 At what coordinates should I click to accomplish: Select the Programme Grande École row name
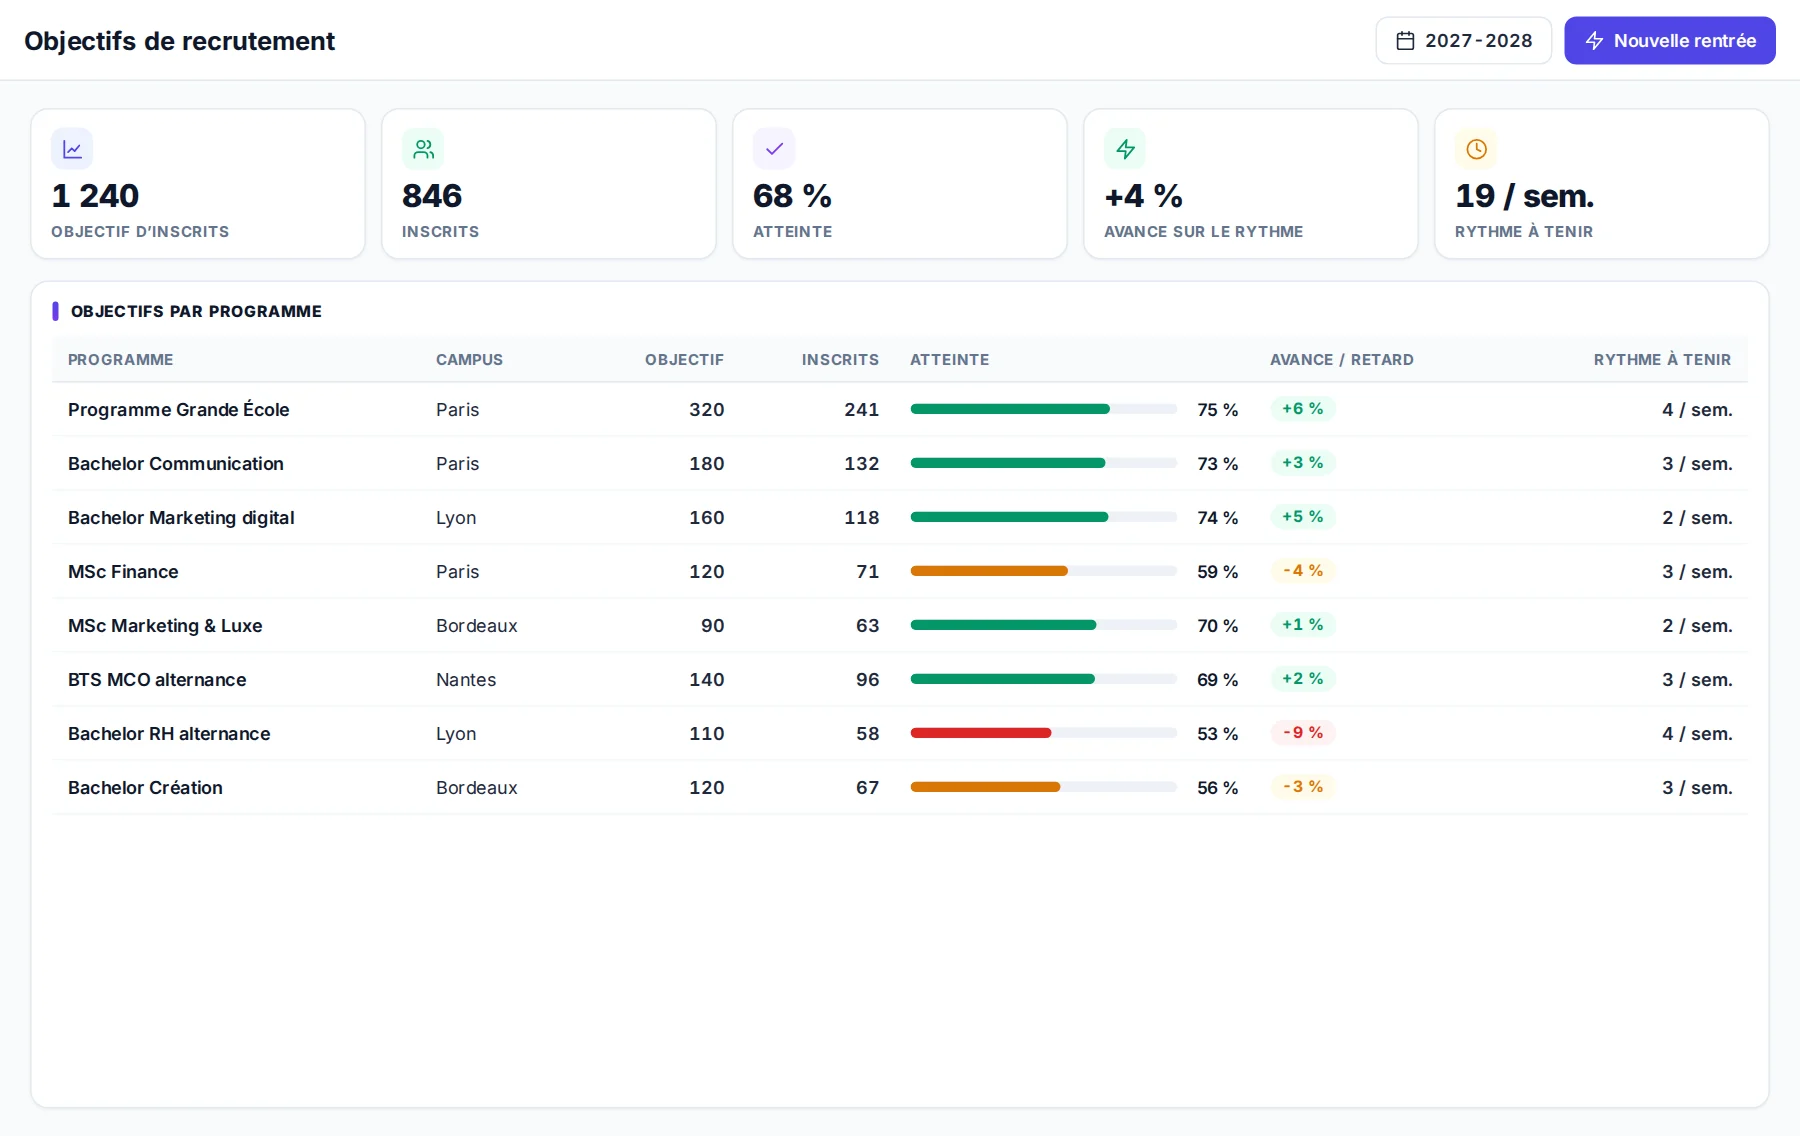click(x=178, y=410)
